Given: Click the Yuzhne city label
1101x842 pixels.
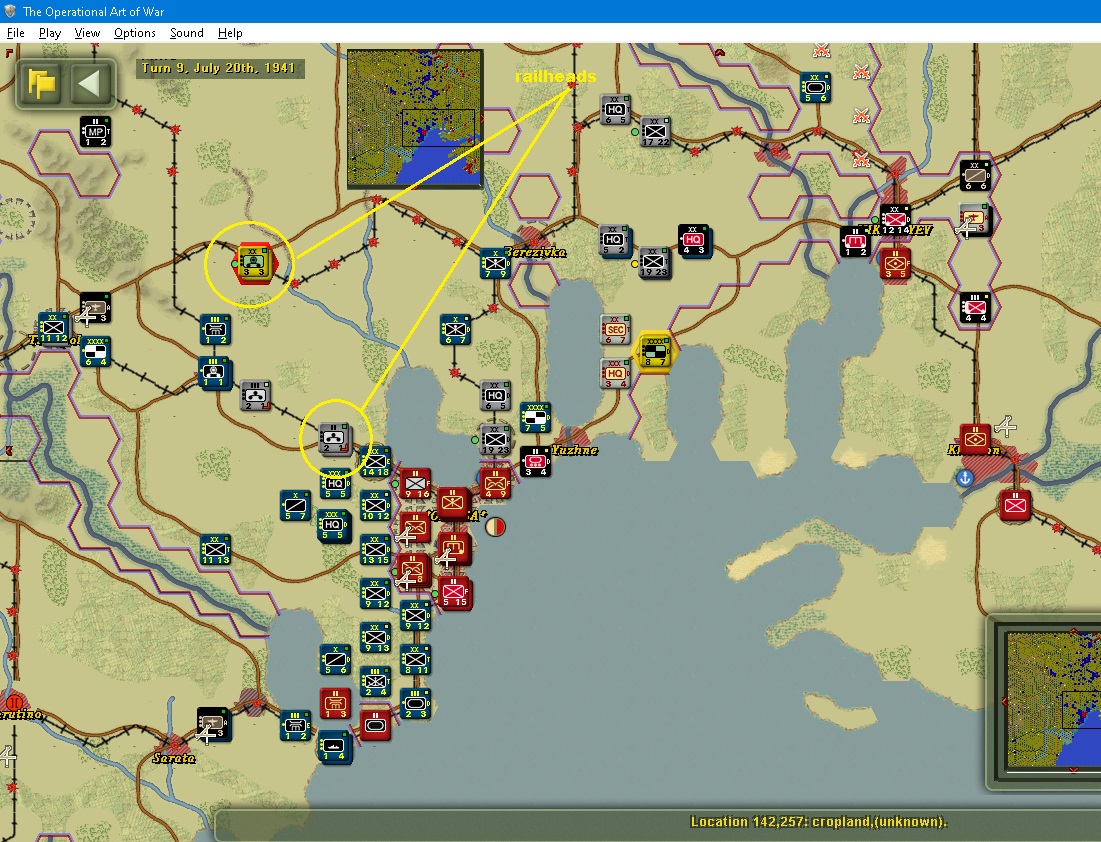Looking at the screenshot, I should click(x=574, y=450).
